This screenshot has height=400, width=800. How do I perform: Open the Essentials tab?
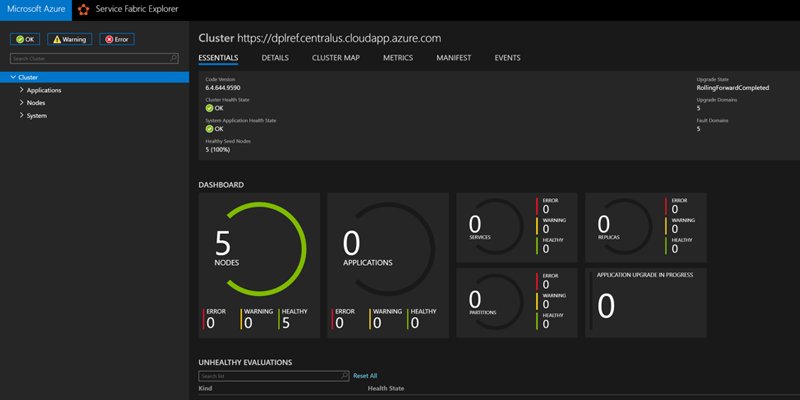pyautogui.click(x=218, y=58)
